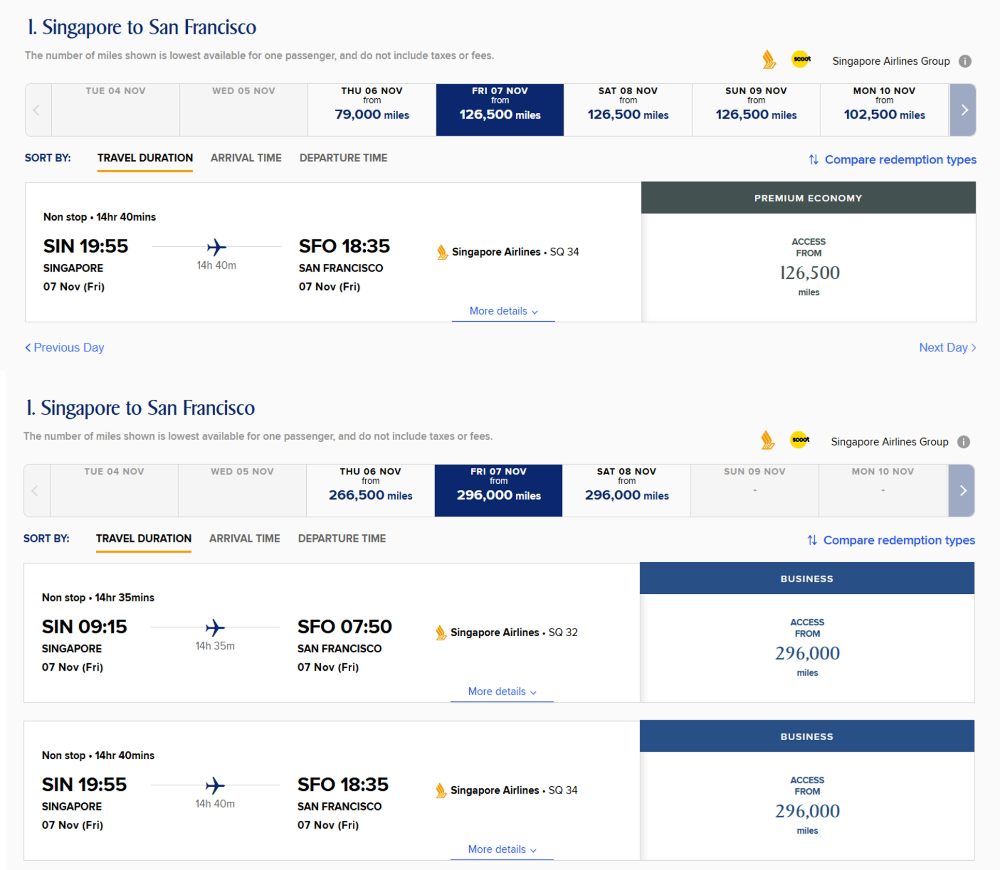Image resolution: width=1000 pixels, height=870 pixels.
Task: Go to Next Day link
Action: click(x=947, y=348)
